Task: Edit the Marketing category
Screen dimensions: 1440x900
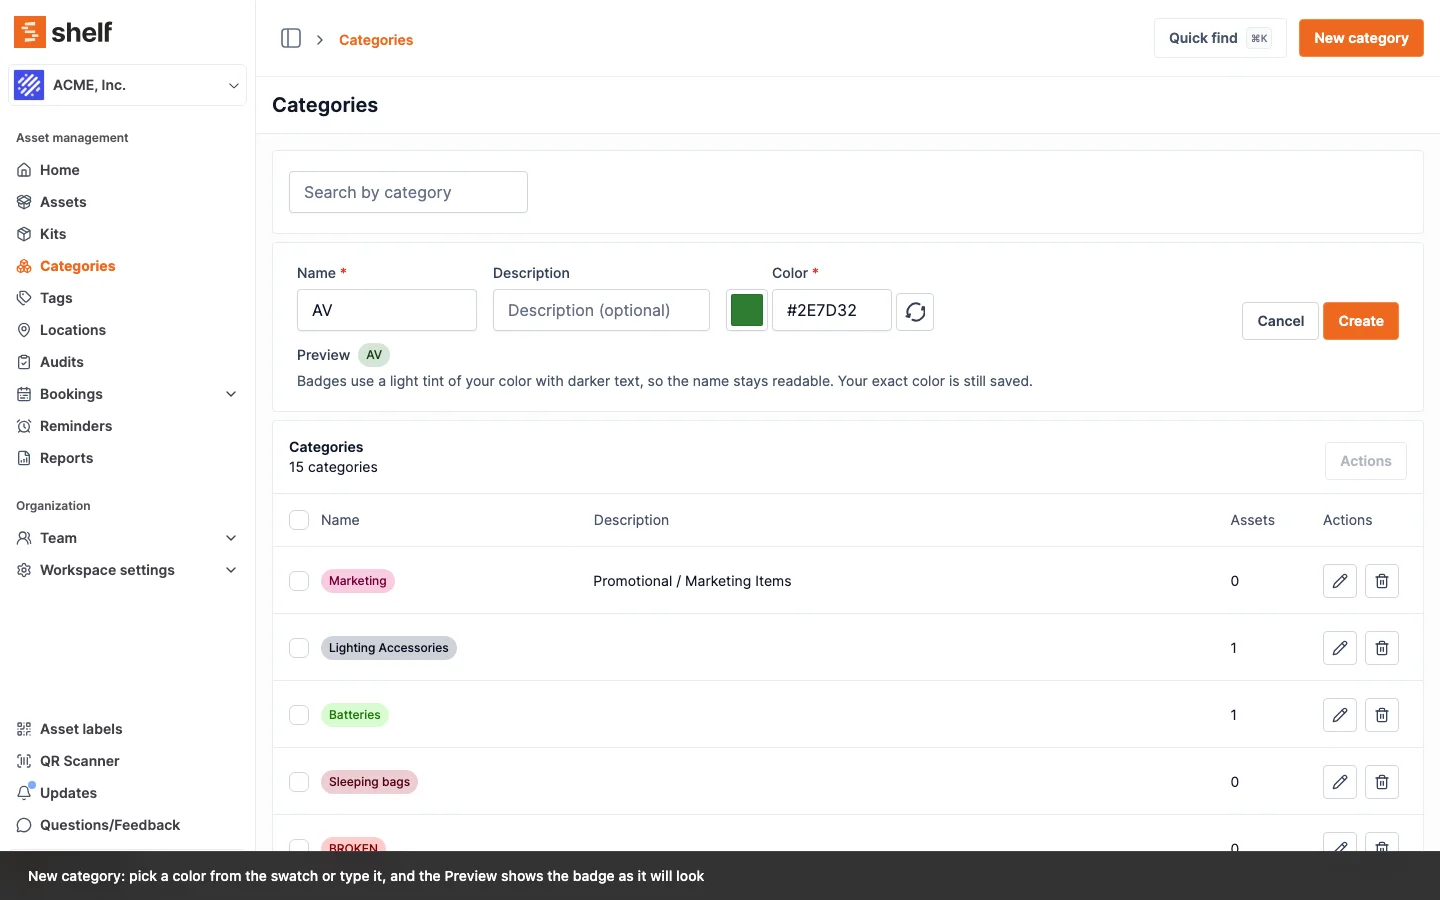Action: point(1340,581)
